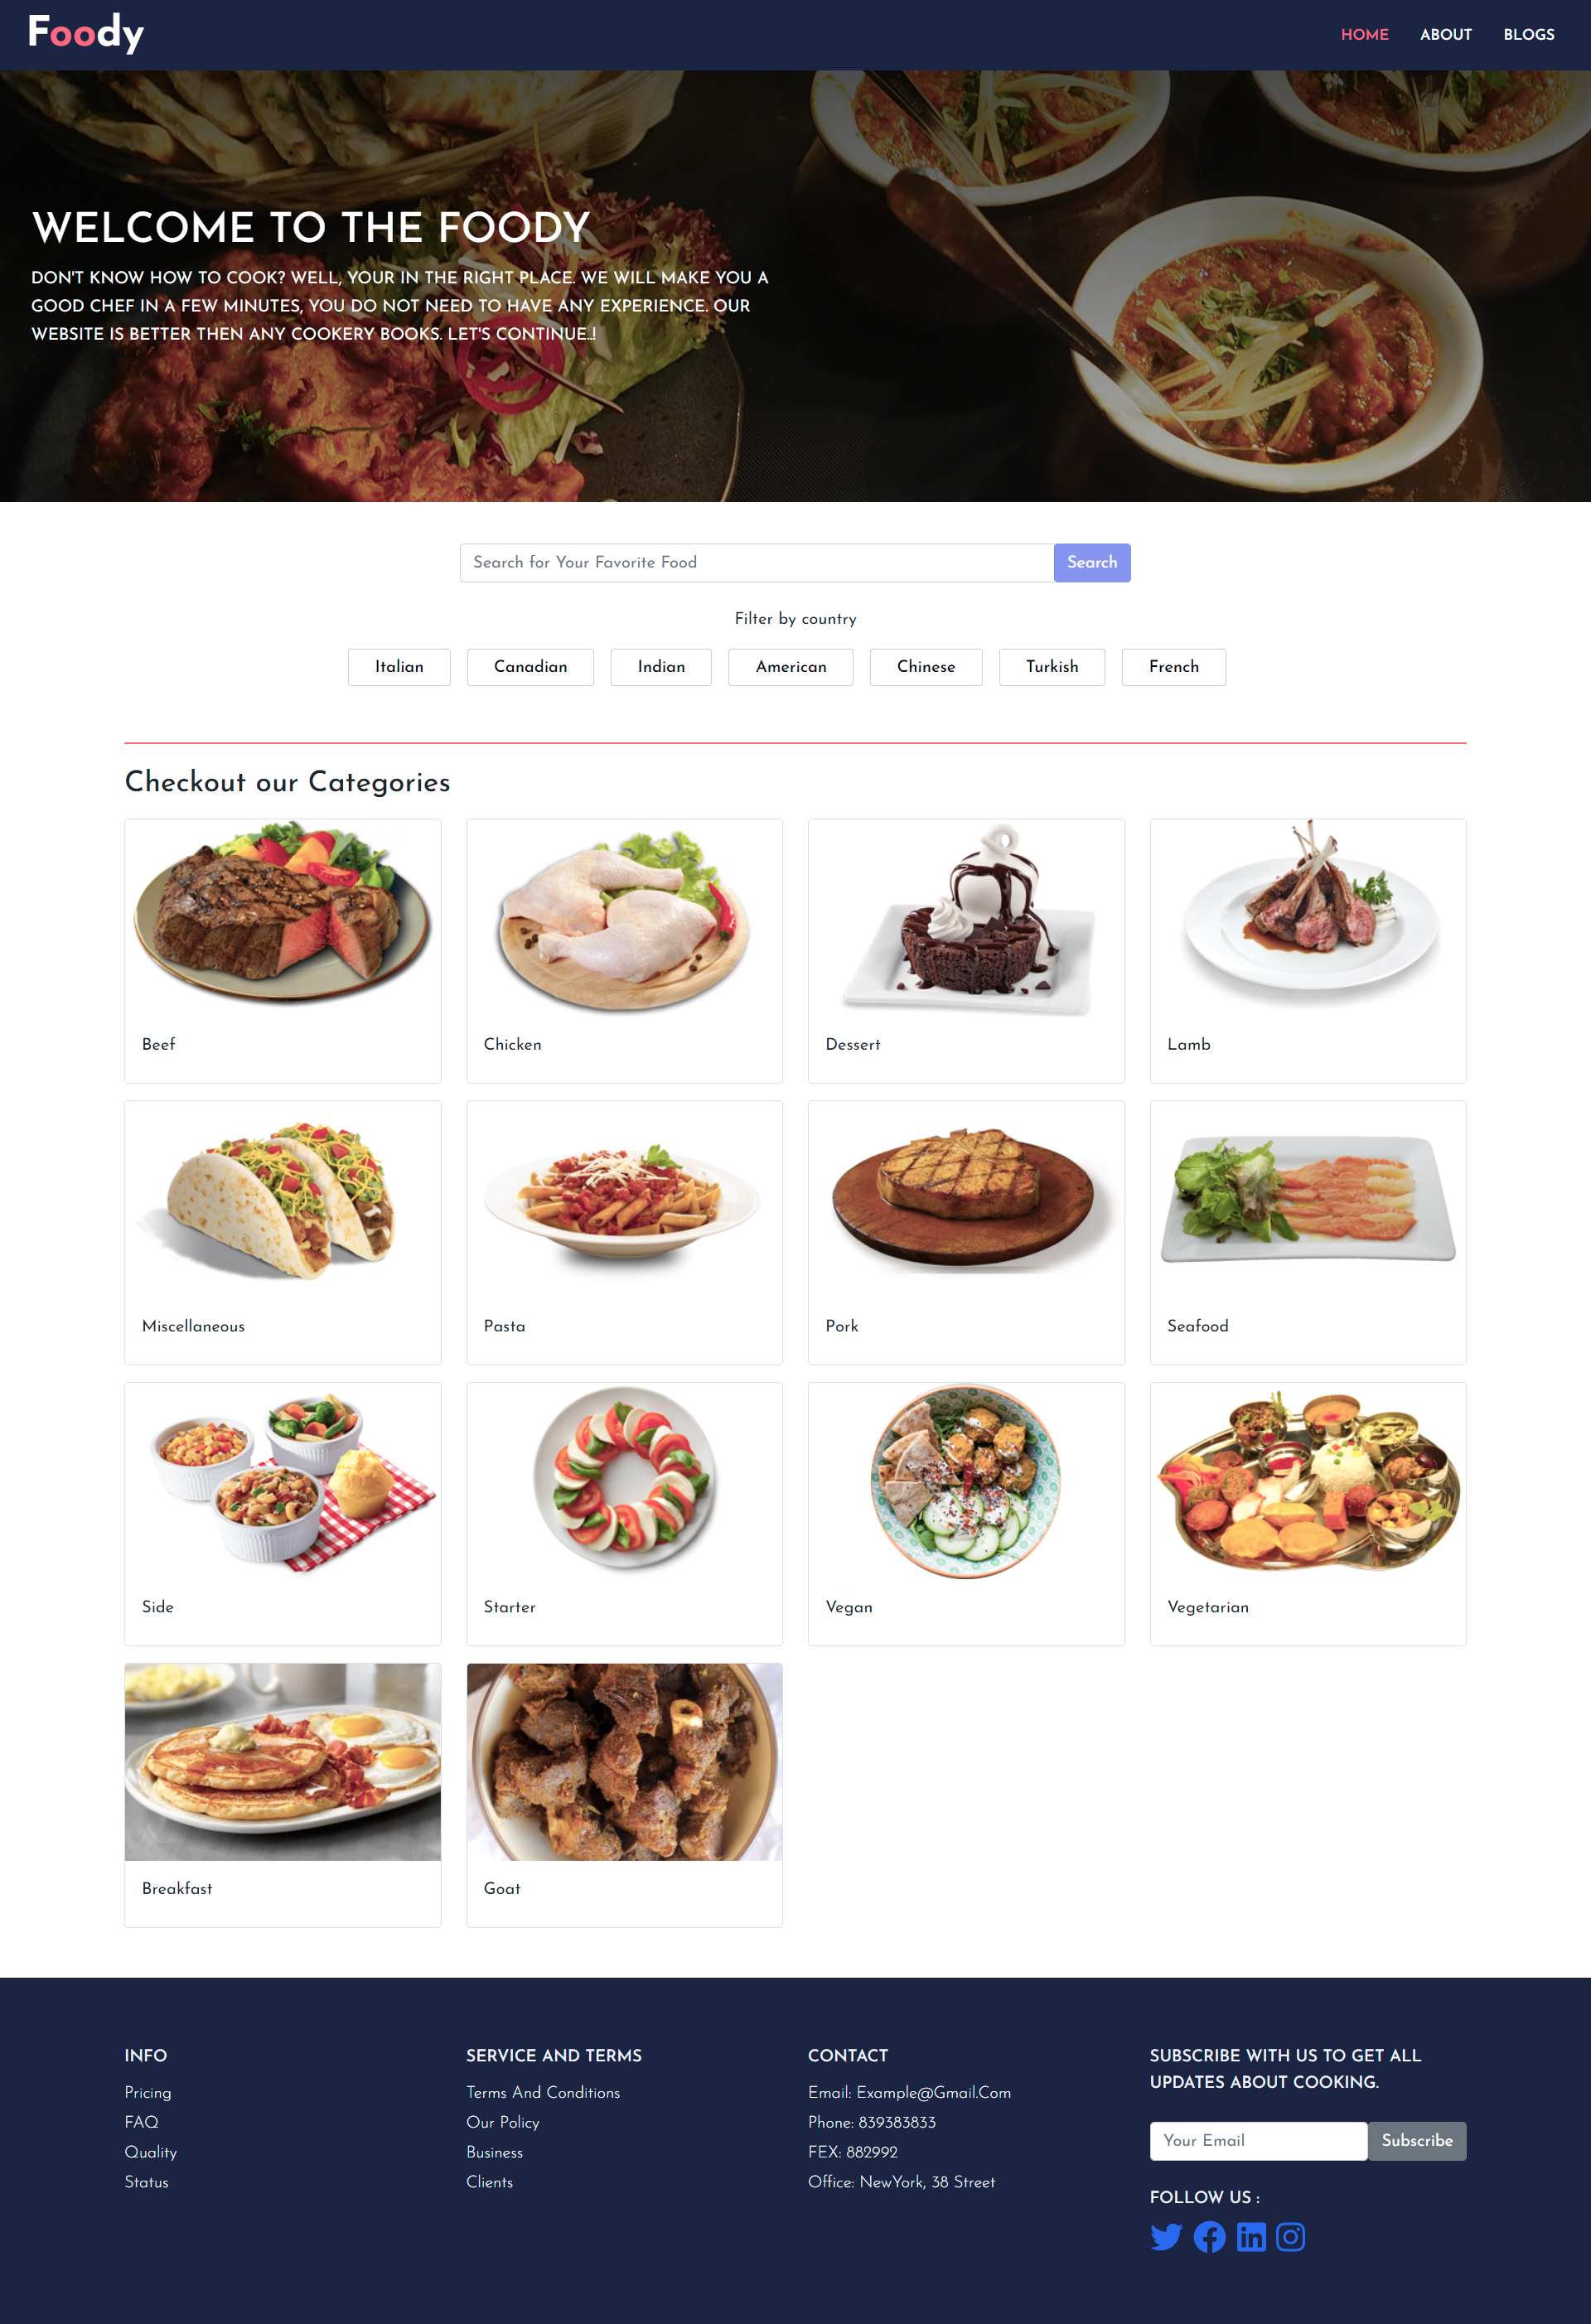Click the Subscribe button
Image resolution: width=1591 pixels, height=2324 pixels.
[x=1416, y=2141]
